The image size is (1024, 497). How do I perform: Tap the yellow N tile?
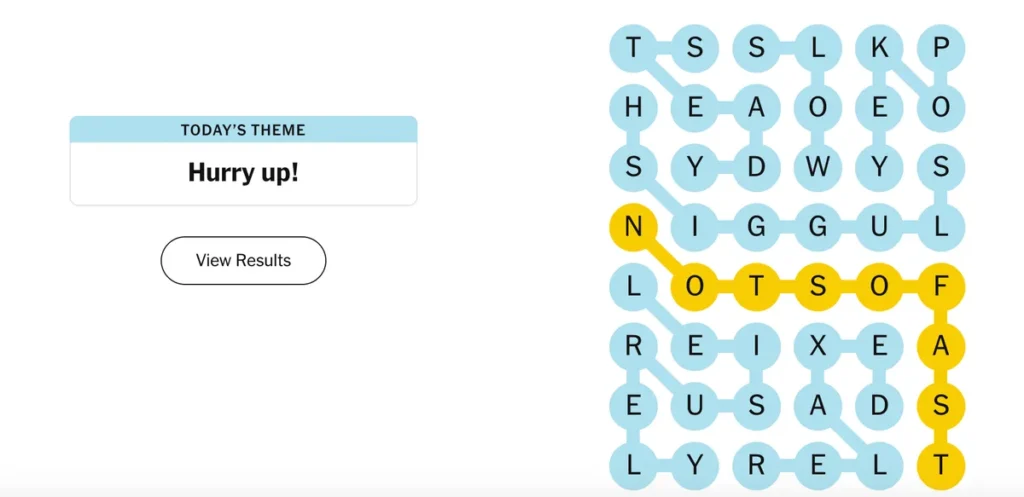click(633, 227)
